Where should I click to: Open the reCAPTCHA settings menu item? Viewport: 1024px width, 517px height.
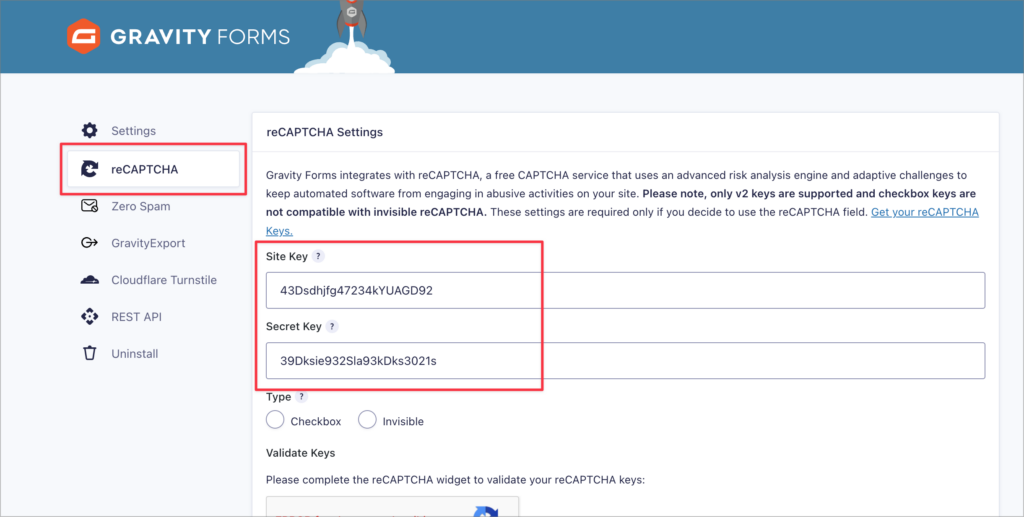[153, 169]
